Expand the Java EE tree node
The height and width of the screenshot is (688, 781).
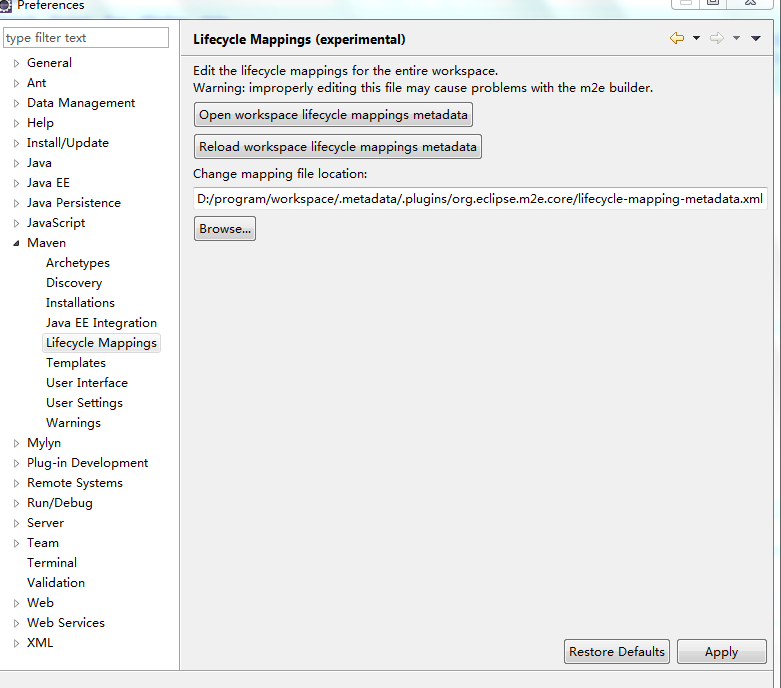(x=16, y=183)
